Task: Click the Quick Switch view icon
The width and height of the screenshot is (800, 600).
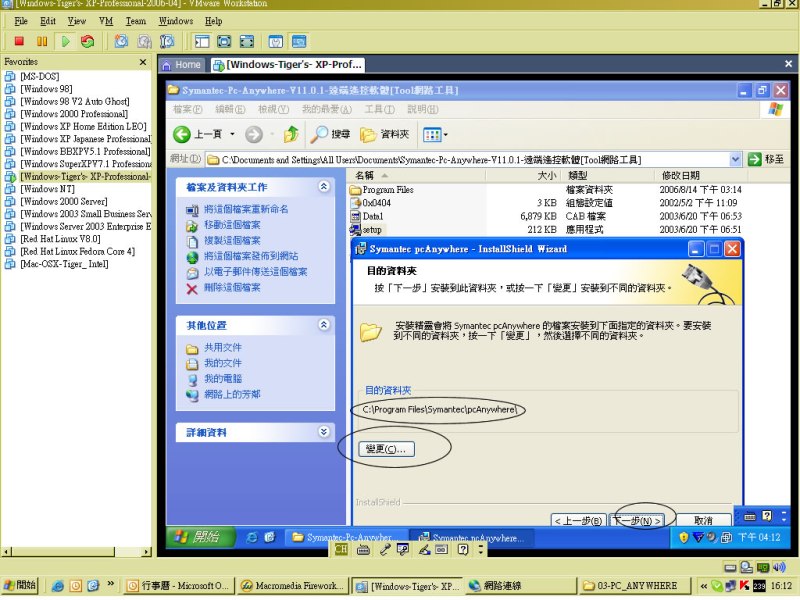Action: click(x=247, y=41)
